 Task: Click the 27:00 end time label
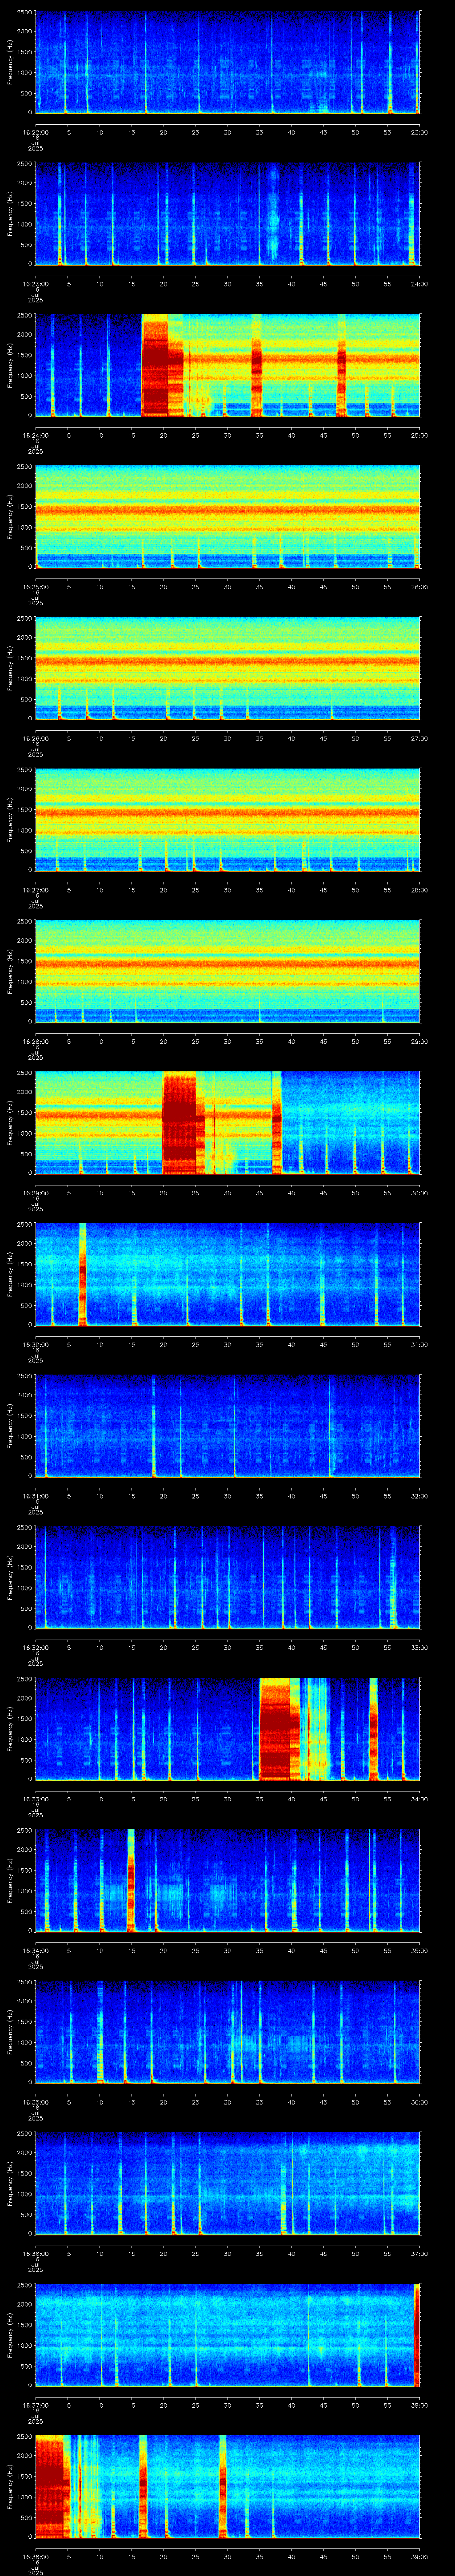pyautogui.click(x=420, y=738)
